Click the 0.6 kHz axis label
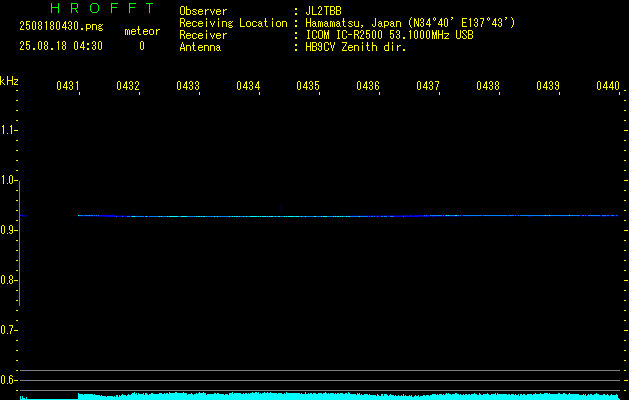The image size is (629, 400). tap(8, 380)
